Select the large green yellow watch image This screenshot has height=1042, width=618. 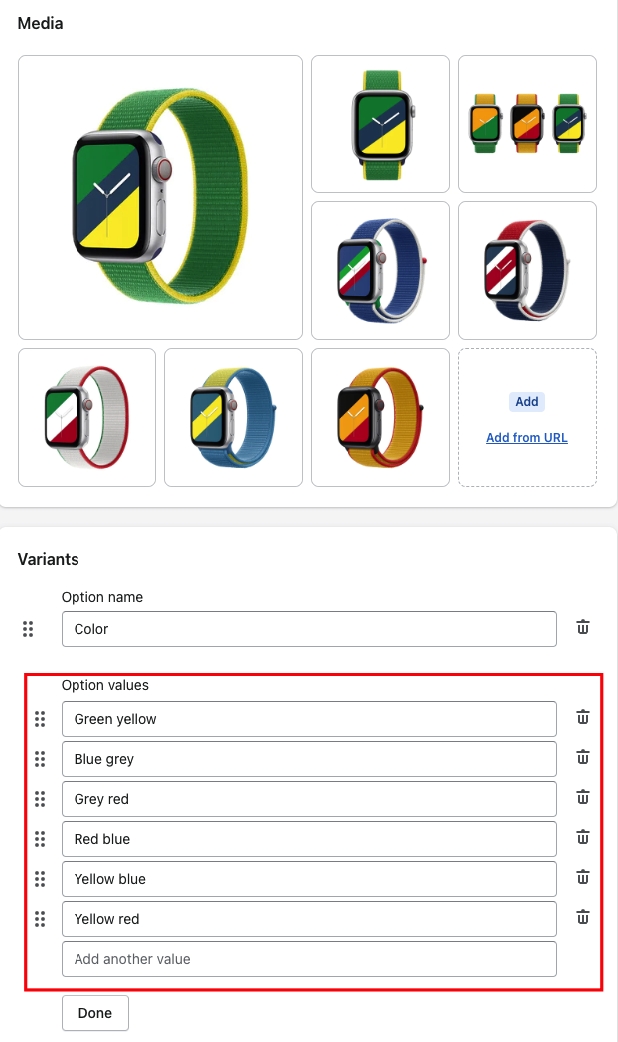click(x=160, y=197)
